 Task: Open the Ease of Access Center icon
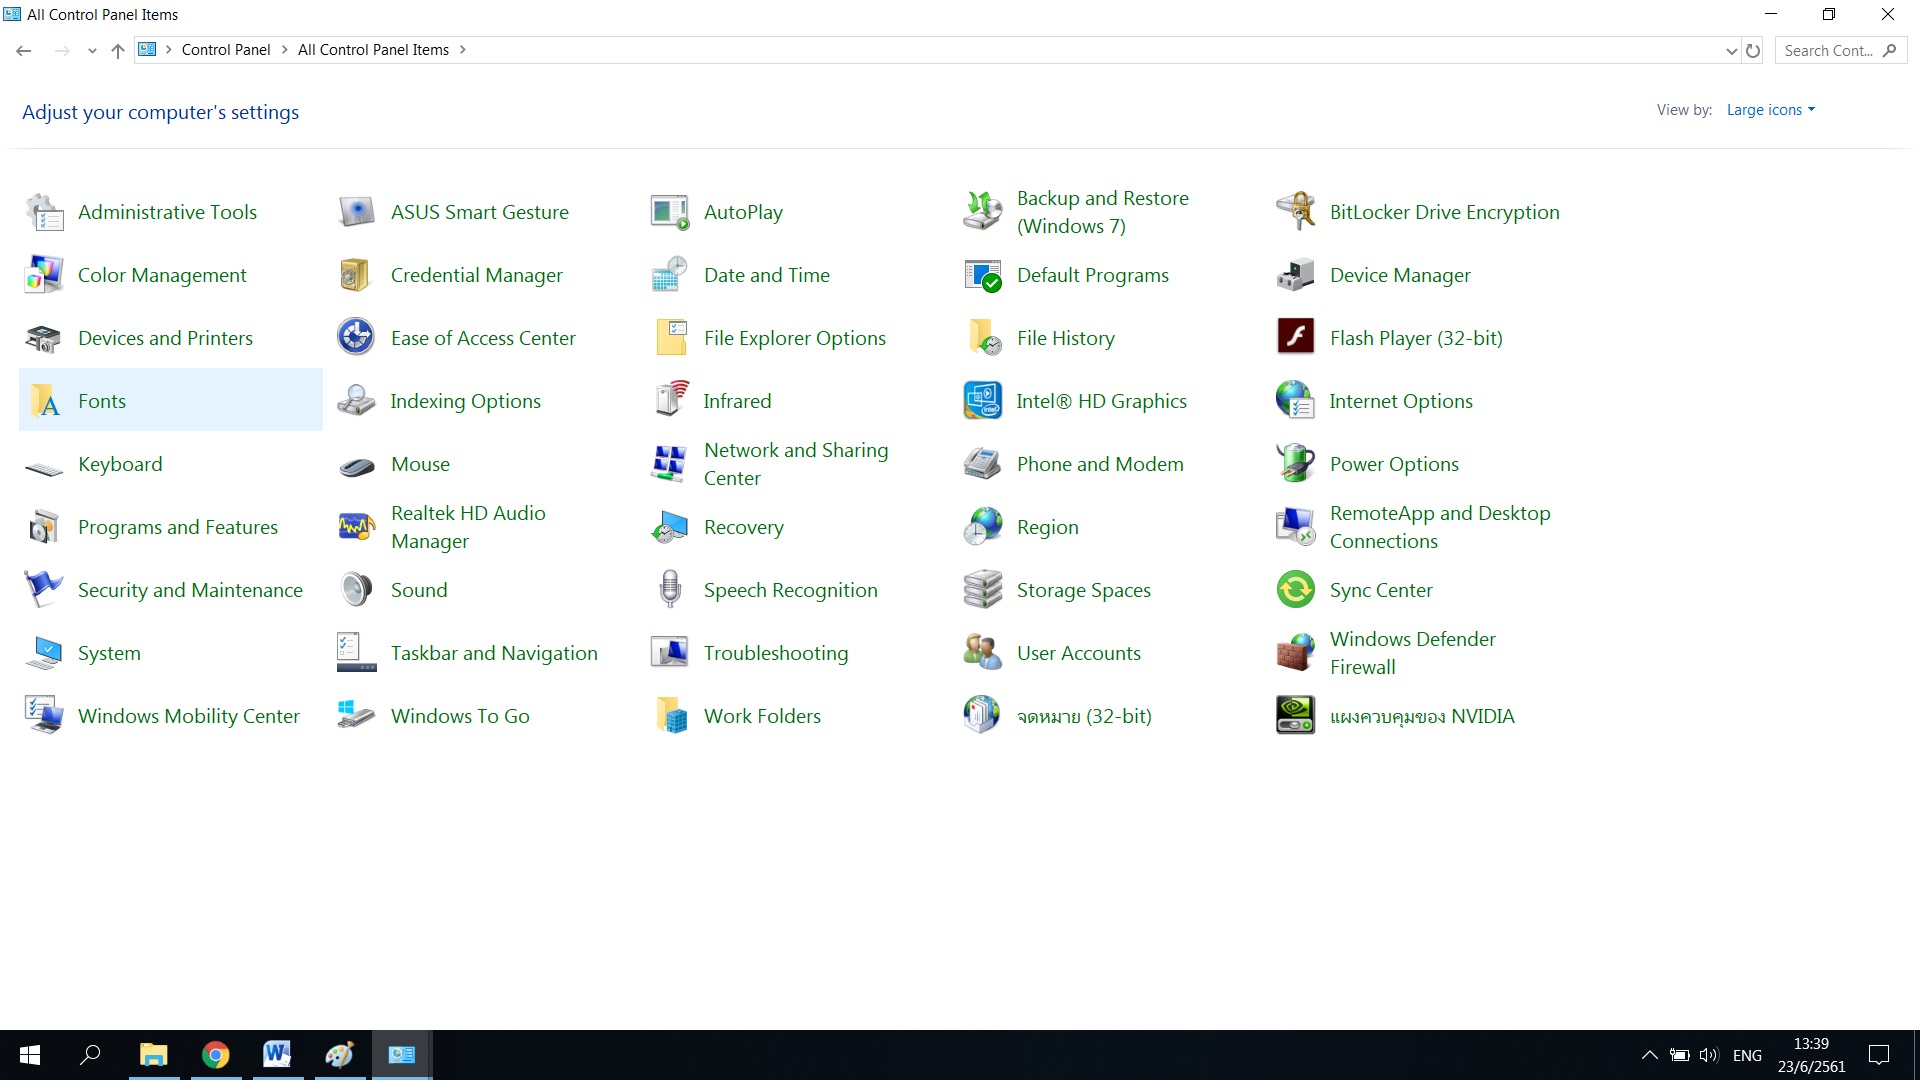pos(357,338)
